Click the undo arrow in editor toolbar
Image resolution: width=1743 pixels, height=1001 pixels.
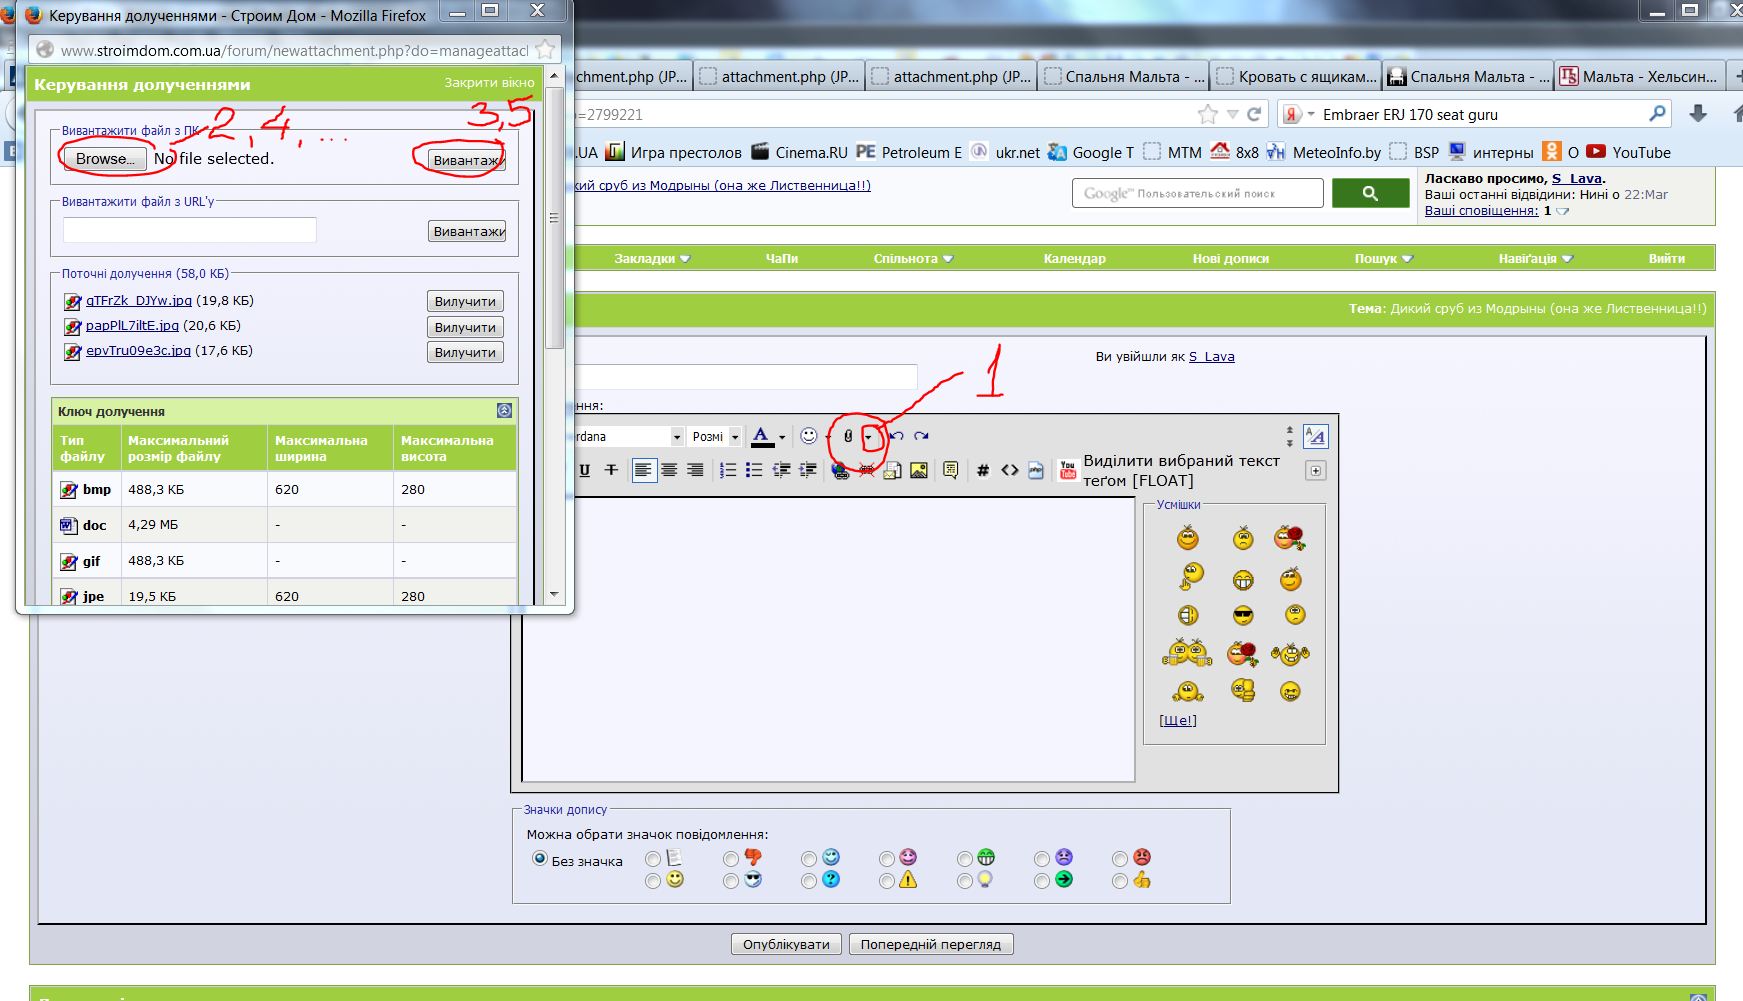pyautogui.click(x=897, y=436)
